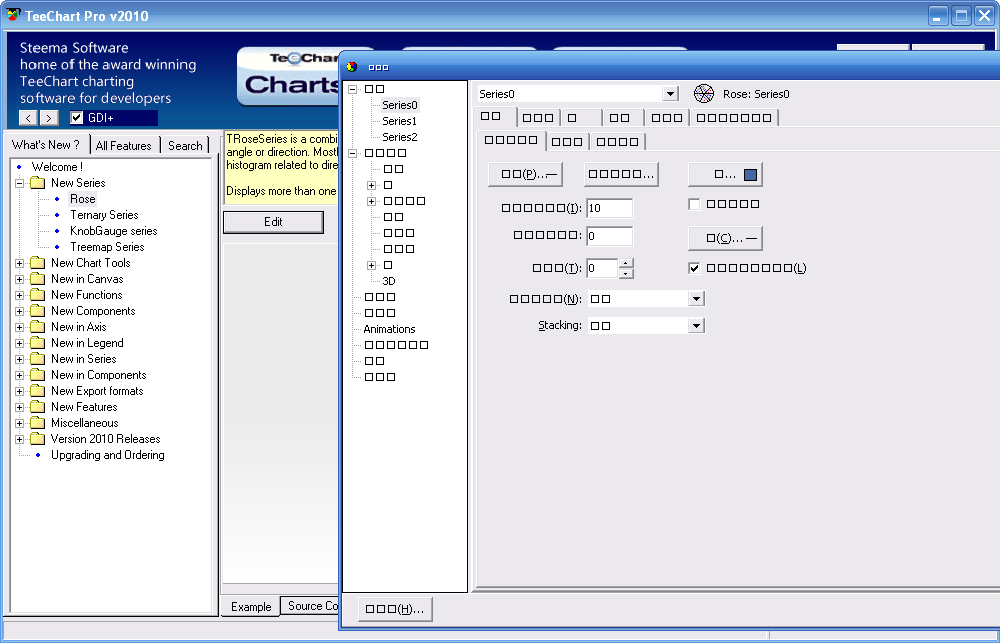Click the New Components folder icon
The image size is (1000, 643).
(38, 311)
